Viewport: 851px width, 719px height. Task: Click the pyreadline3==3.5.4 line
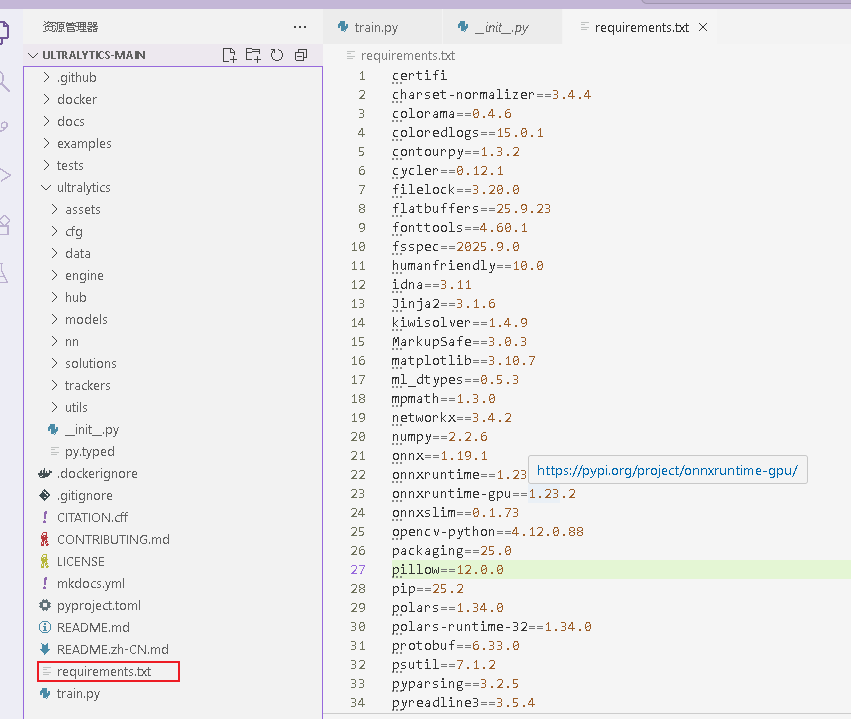pyautogui.click(x=463, y=702)
